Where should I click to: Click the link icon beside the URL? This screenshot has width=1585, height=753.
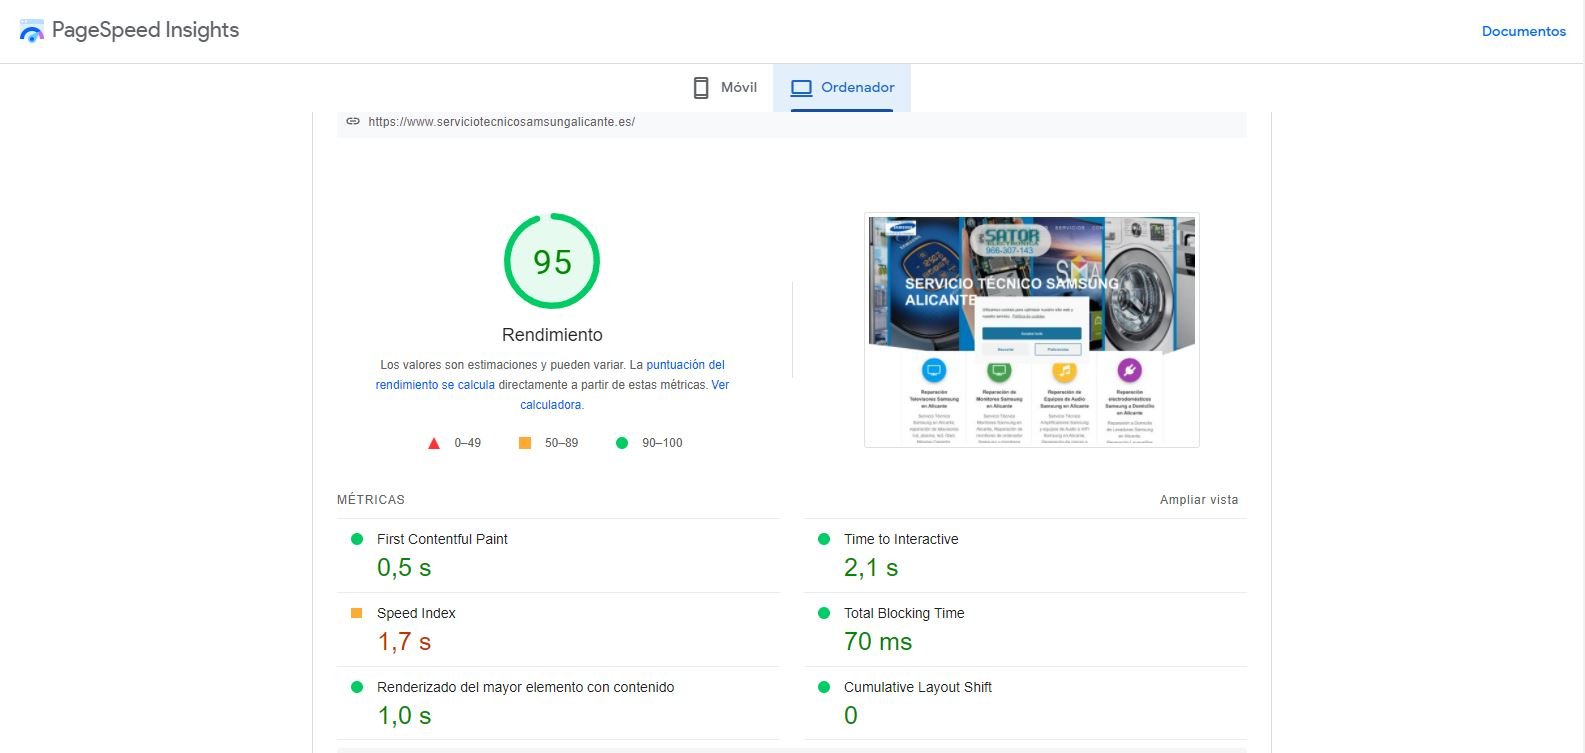click(x=353, y=121)
